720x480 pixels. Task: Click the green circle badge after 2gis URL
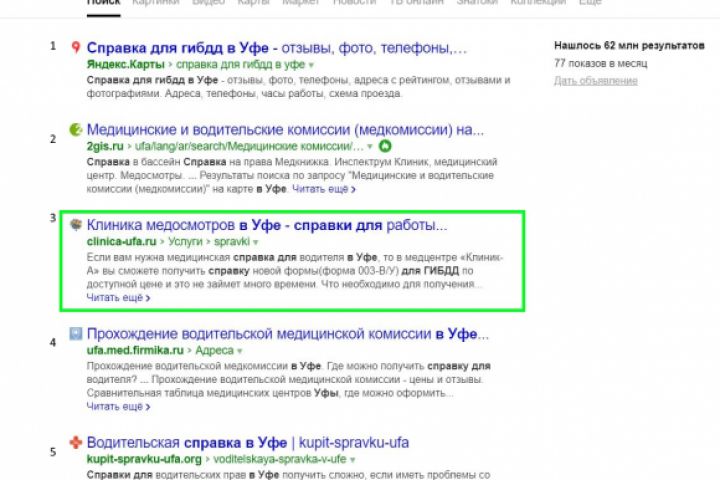[x=385, y=146]
